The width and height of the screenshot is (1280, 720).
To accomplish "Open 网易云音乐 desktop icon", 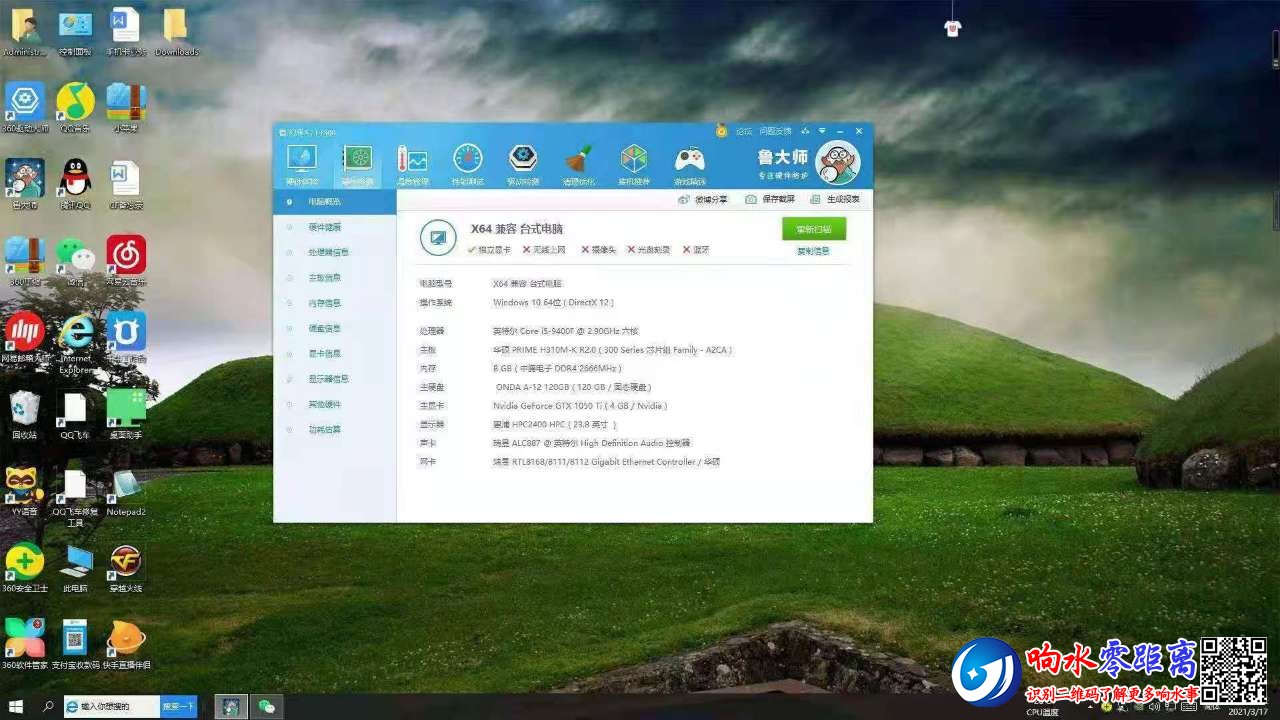I will 126,261.
